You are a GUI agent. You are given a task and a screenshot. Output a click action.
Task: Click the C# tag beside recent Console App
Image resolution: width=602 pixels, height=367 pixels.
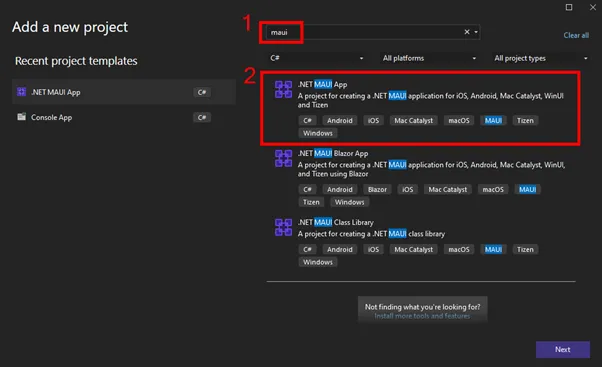(x=202, y=117)
